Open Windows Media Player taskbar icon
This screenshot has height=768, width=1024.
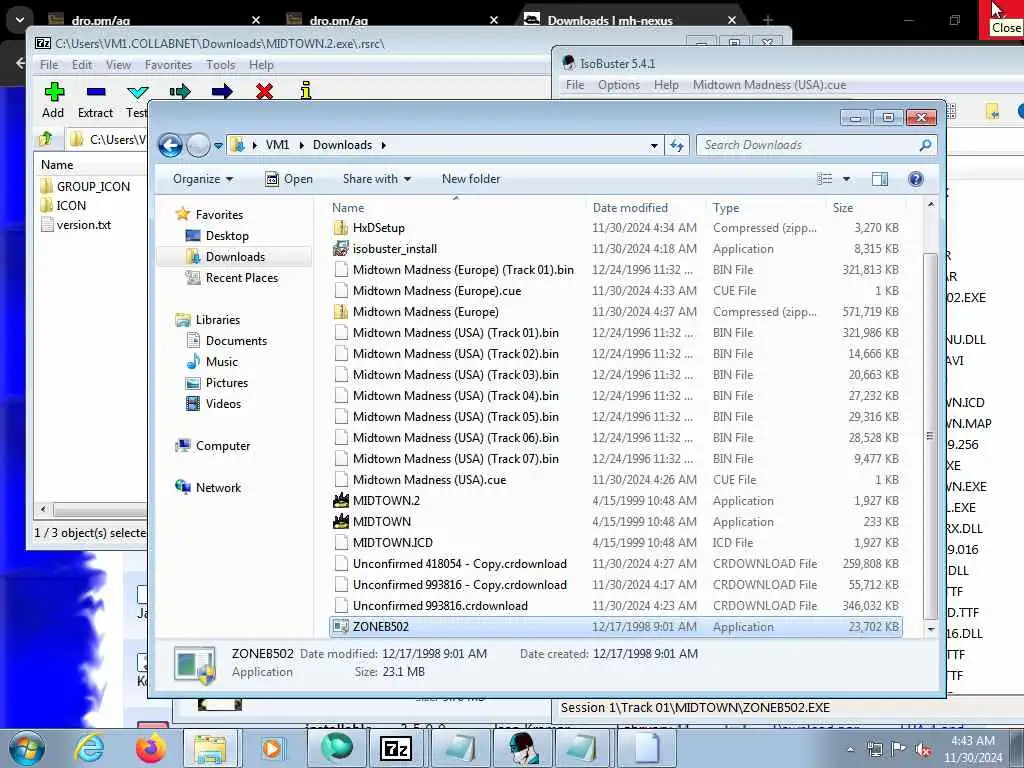point(271,748)
